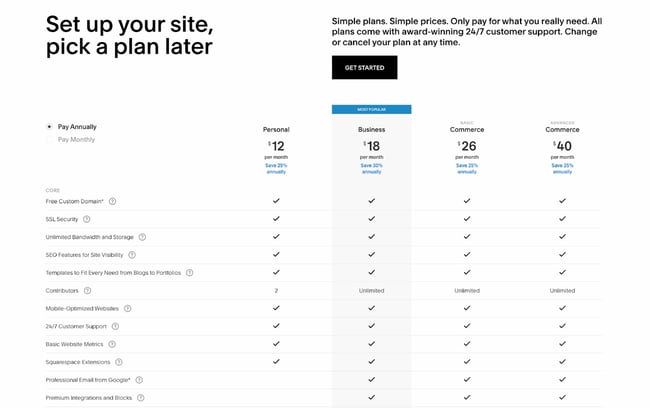Select the Personal plan column header
The height and width of the screenshot is (408, 650).
pyautogui.click(x=276, y=129)
